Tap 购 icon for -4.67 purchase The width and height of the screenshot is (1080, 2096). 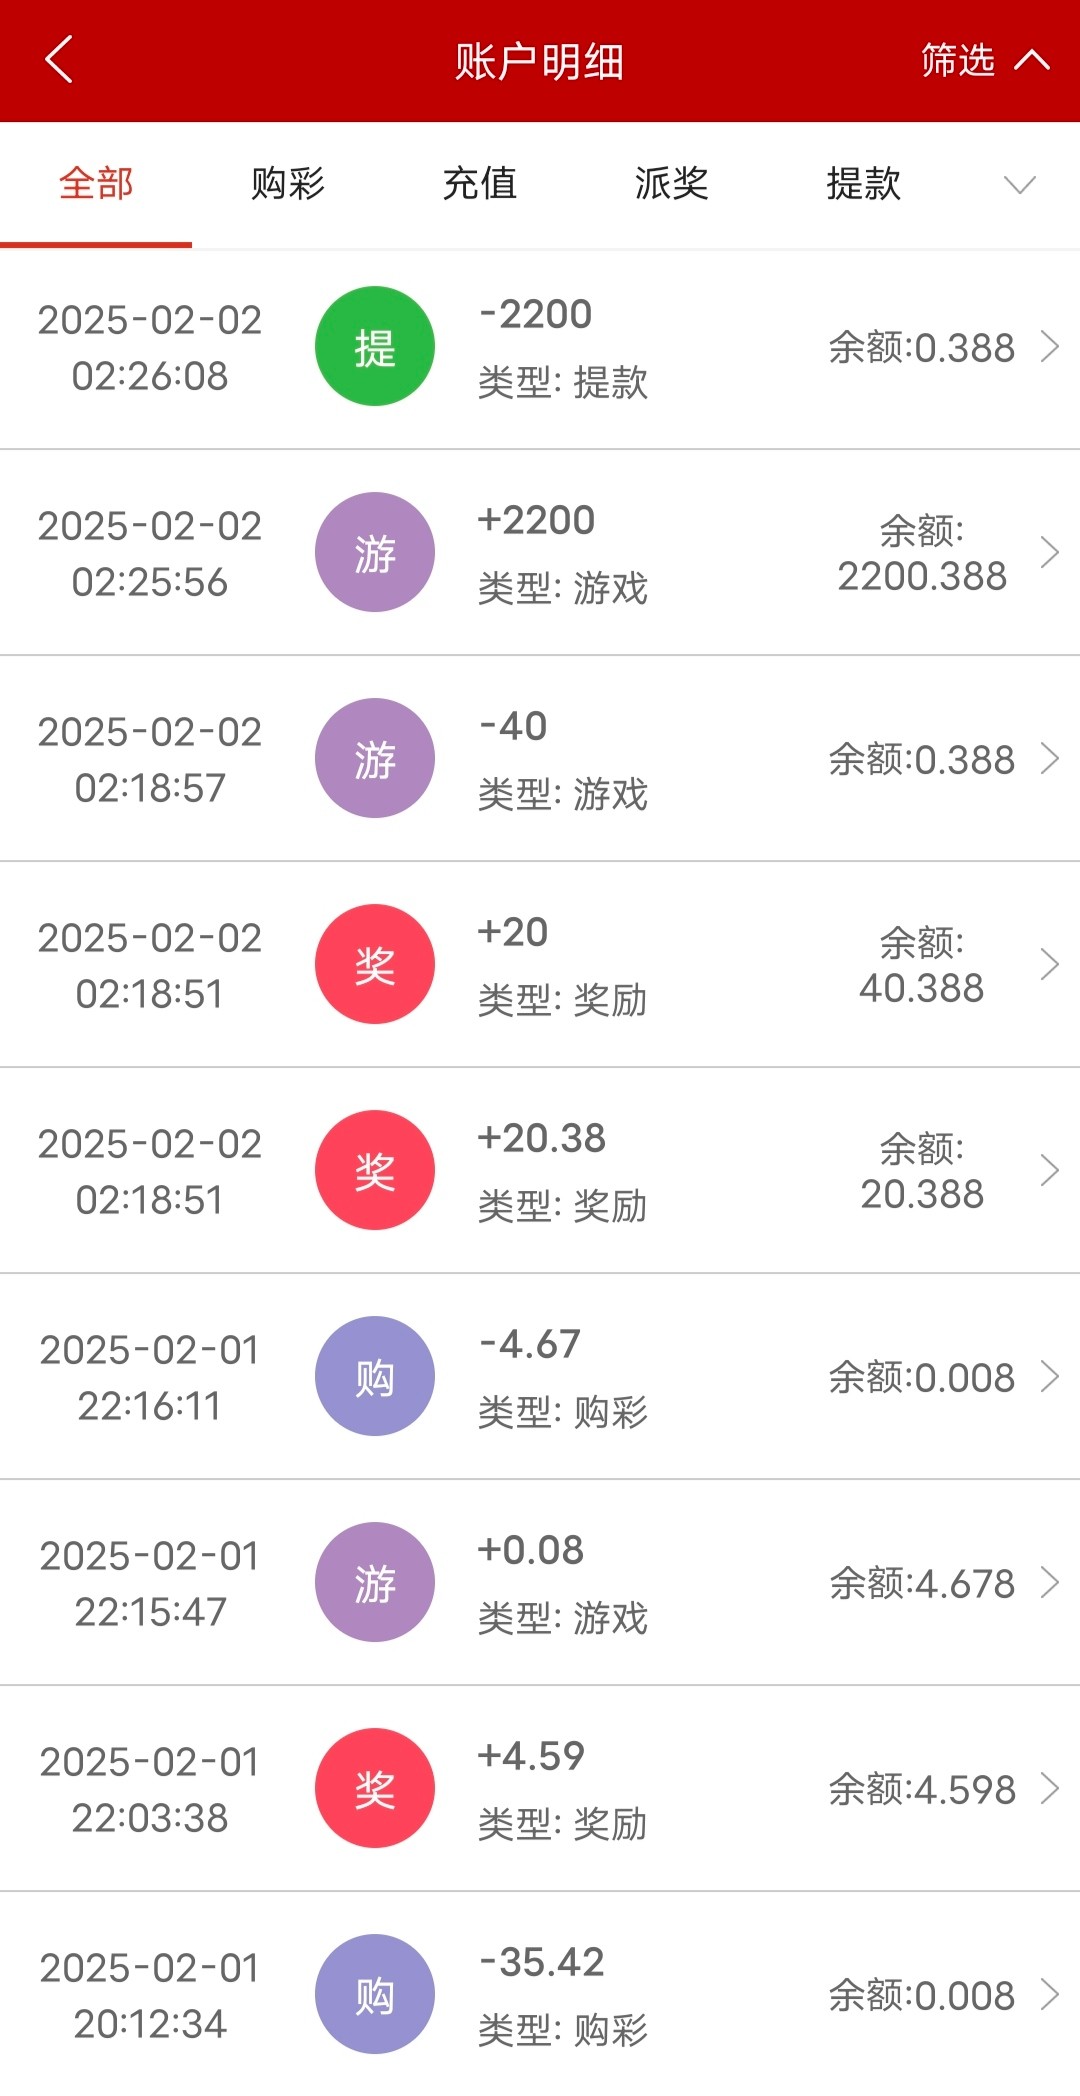pyautogui.click(x=375, y=1377)
